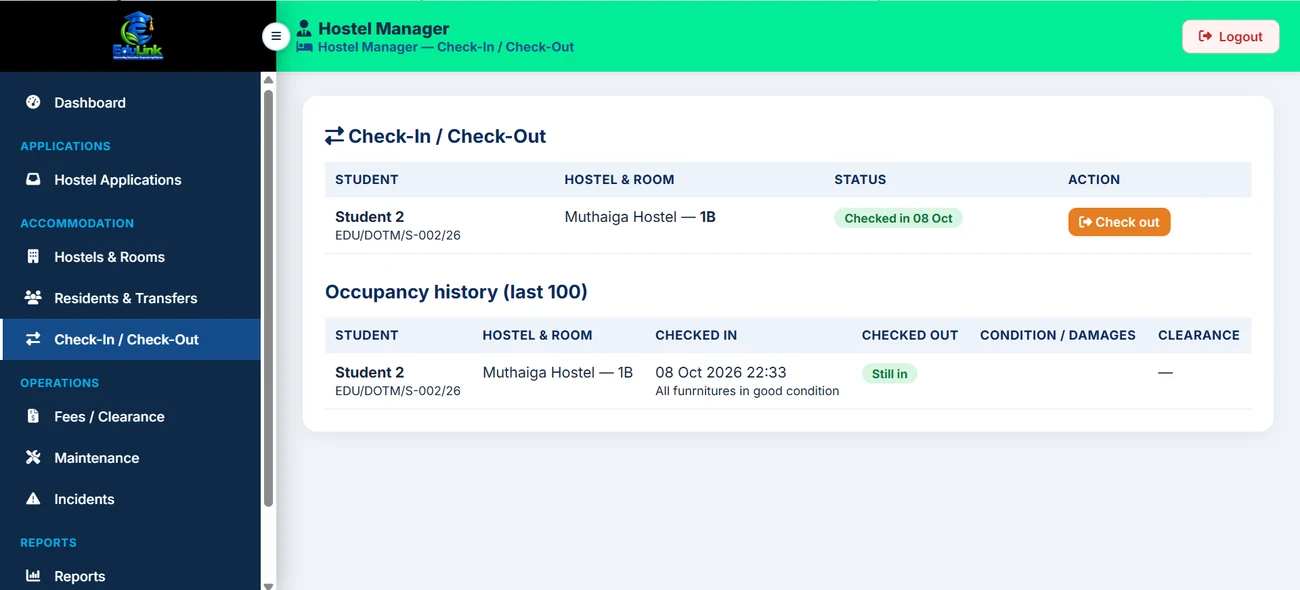Click the Incidents warning triangle icon
1300x590 pixels.
(33, 498)
